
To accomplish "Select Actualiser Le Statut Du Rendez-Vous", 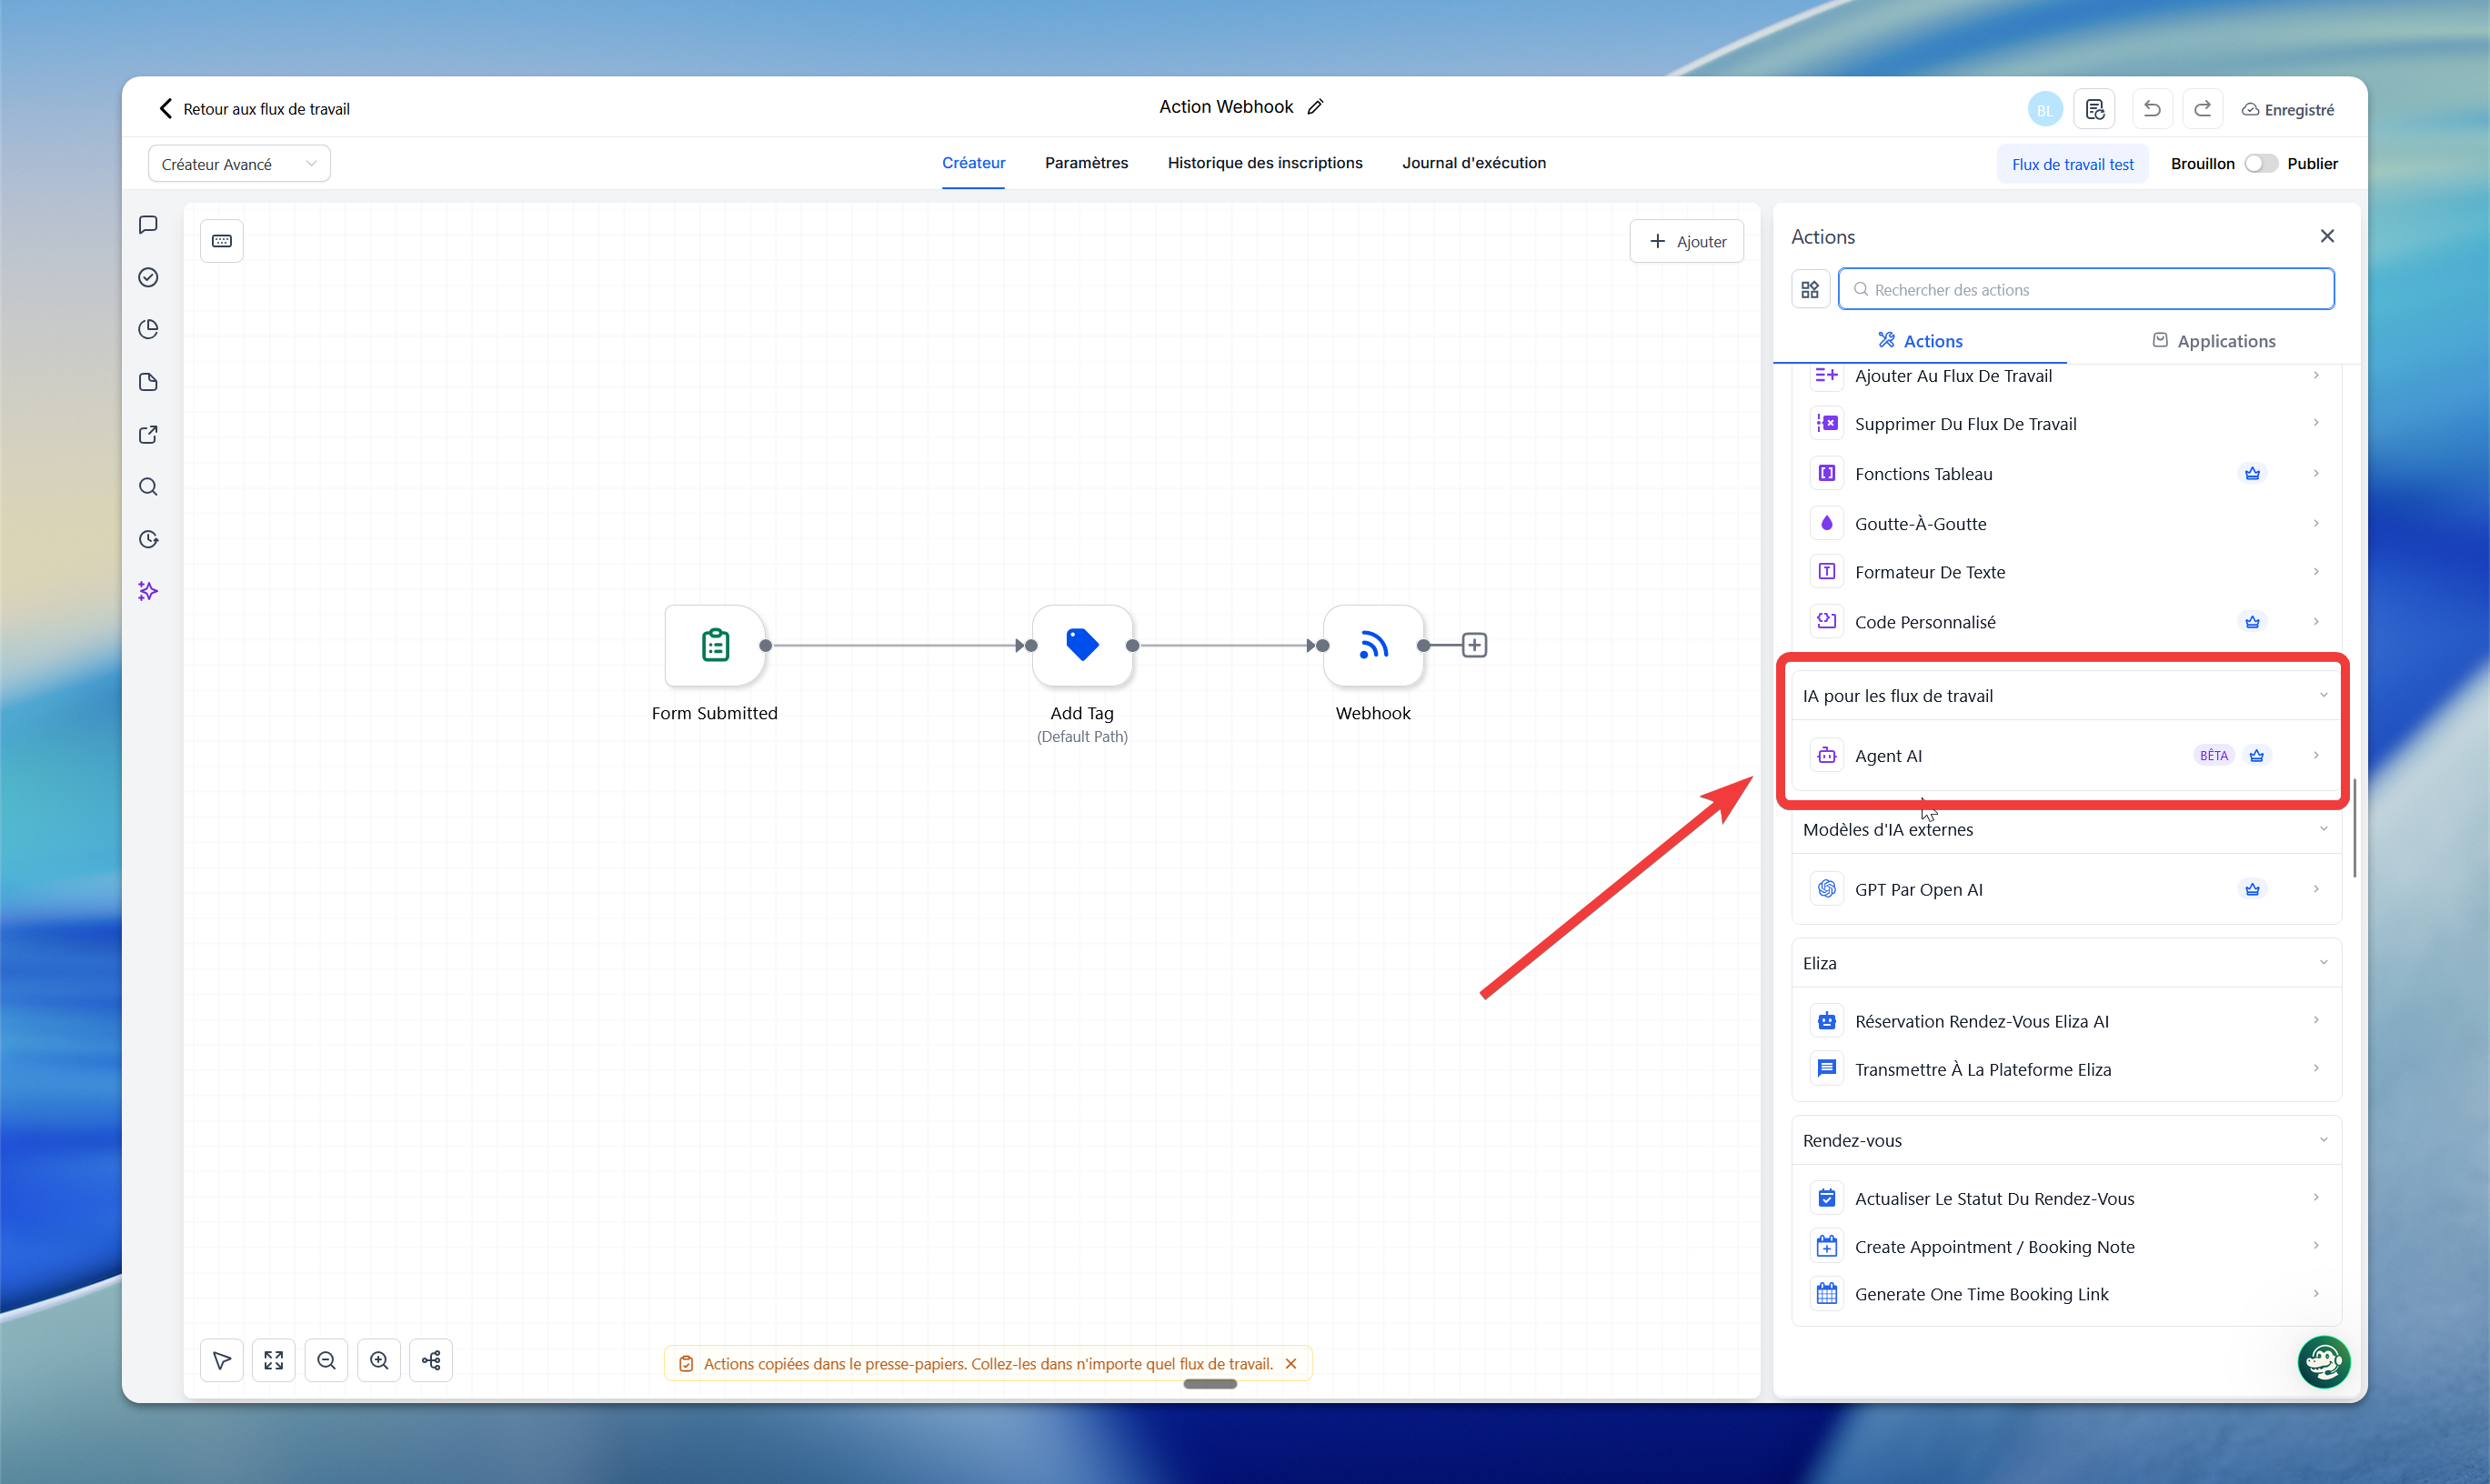I will point(2066,1198).
